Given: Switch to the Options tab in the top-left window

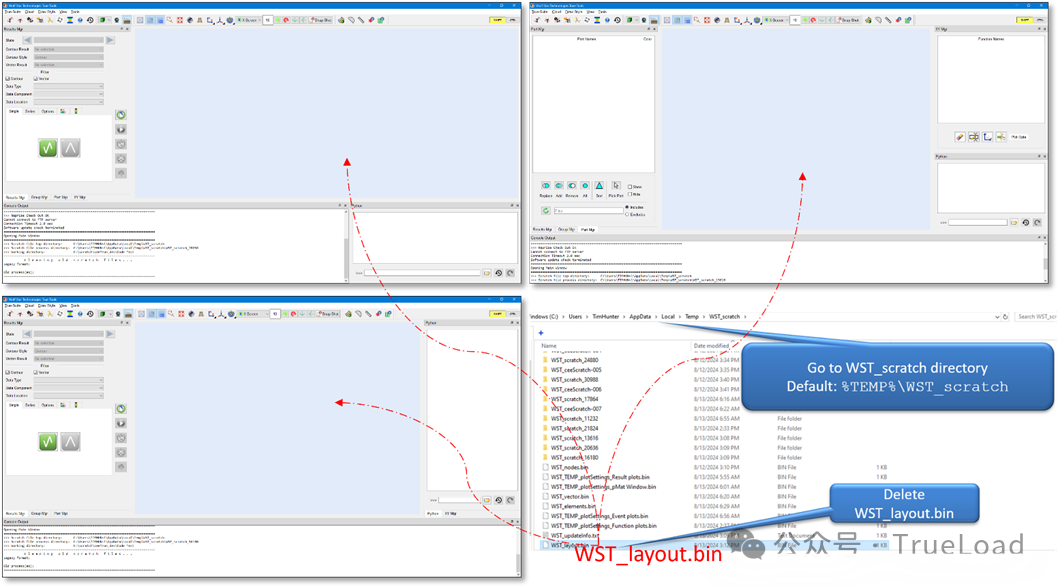Looking at the screenshot, I should [48, 111].
